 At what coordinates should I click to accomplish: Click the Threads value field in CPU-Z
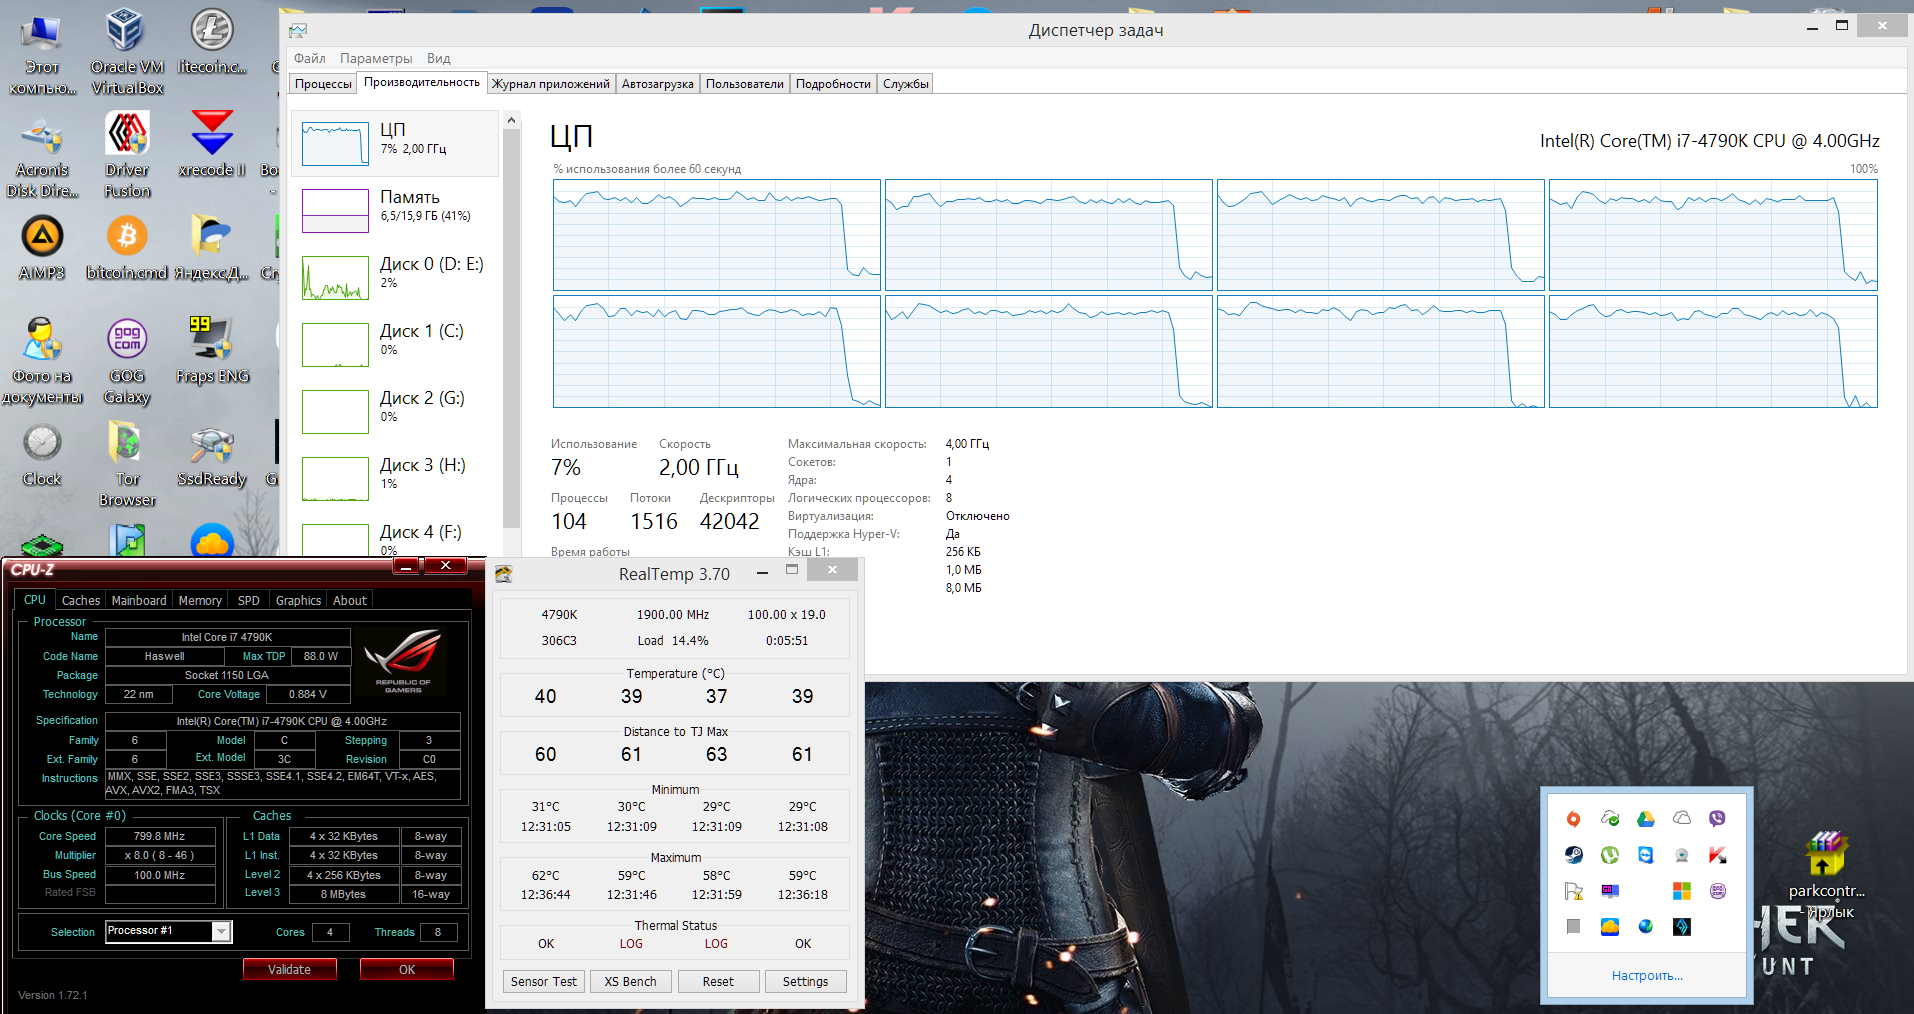(438, 932)
